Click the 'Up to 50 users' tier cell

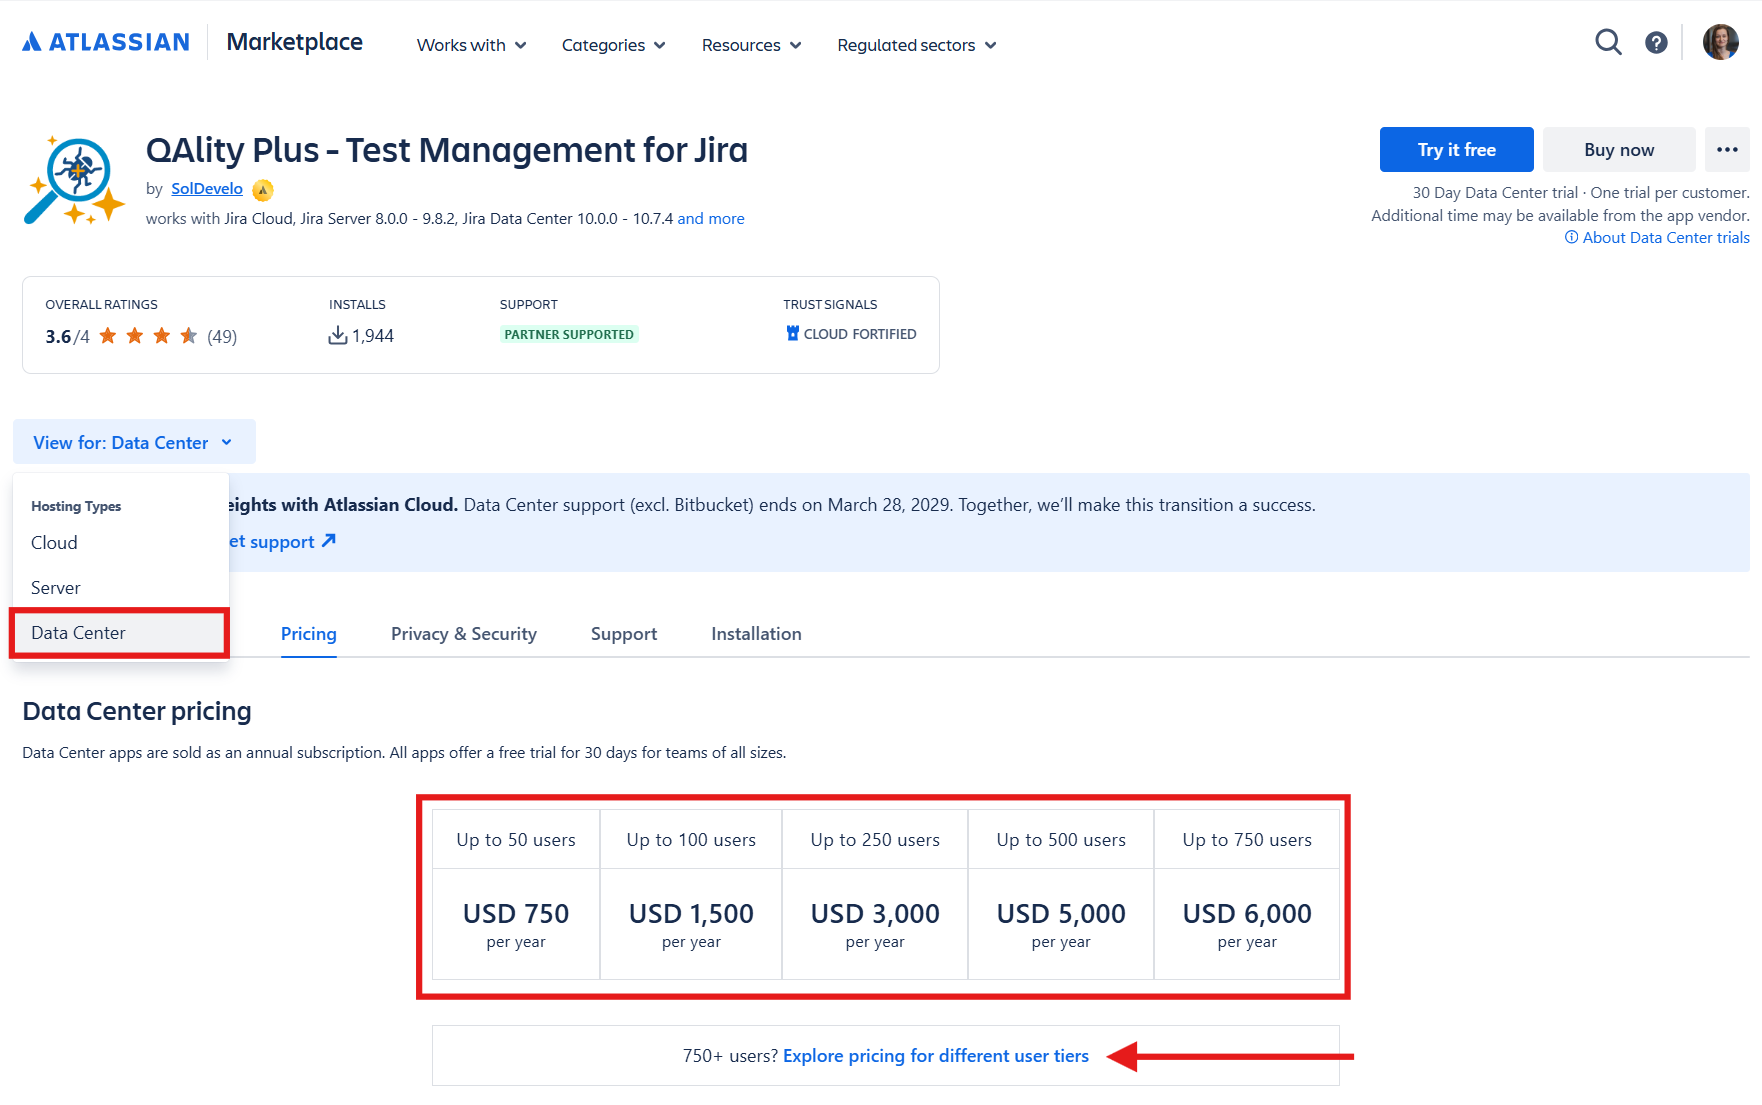click(516, 840)
